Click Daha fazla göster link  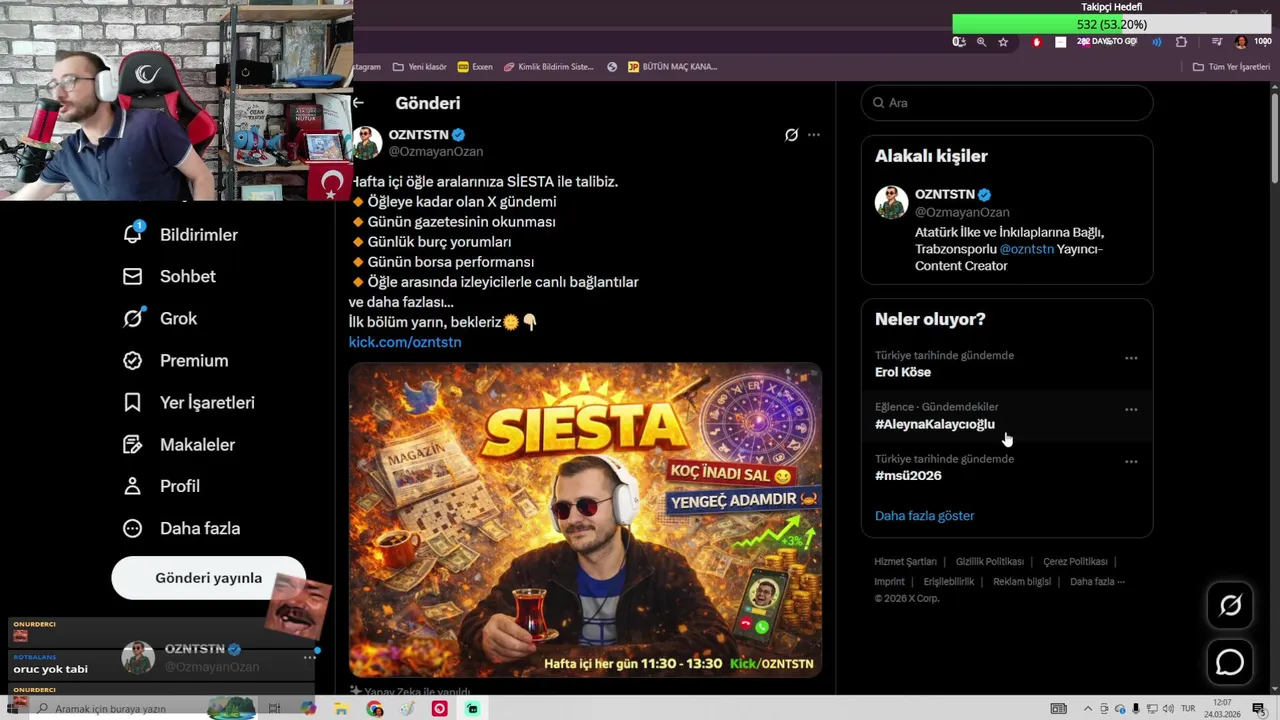coord(925,516)
